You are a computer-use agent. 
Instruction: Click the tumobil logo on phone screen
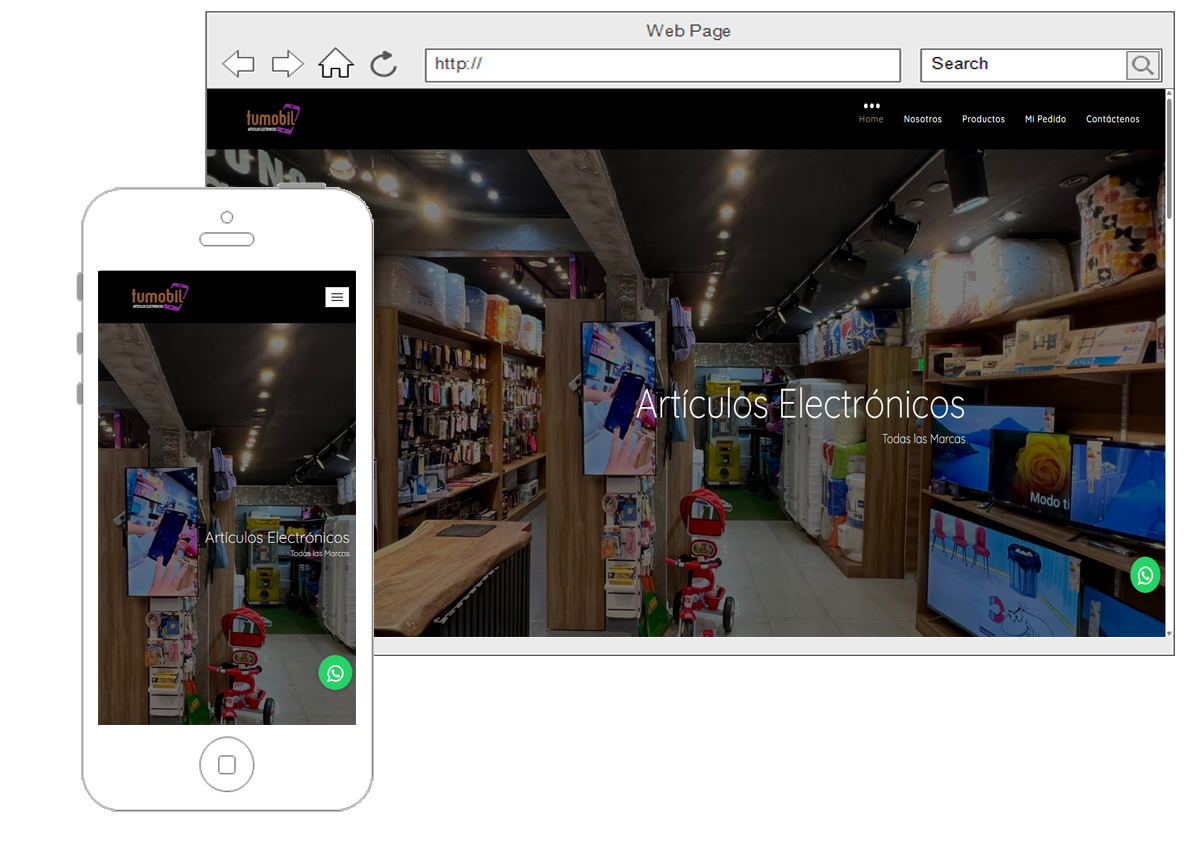160,296
